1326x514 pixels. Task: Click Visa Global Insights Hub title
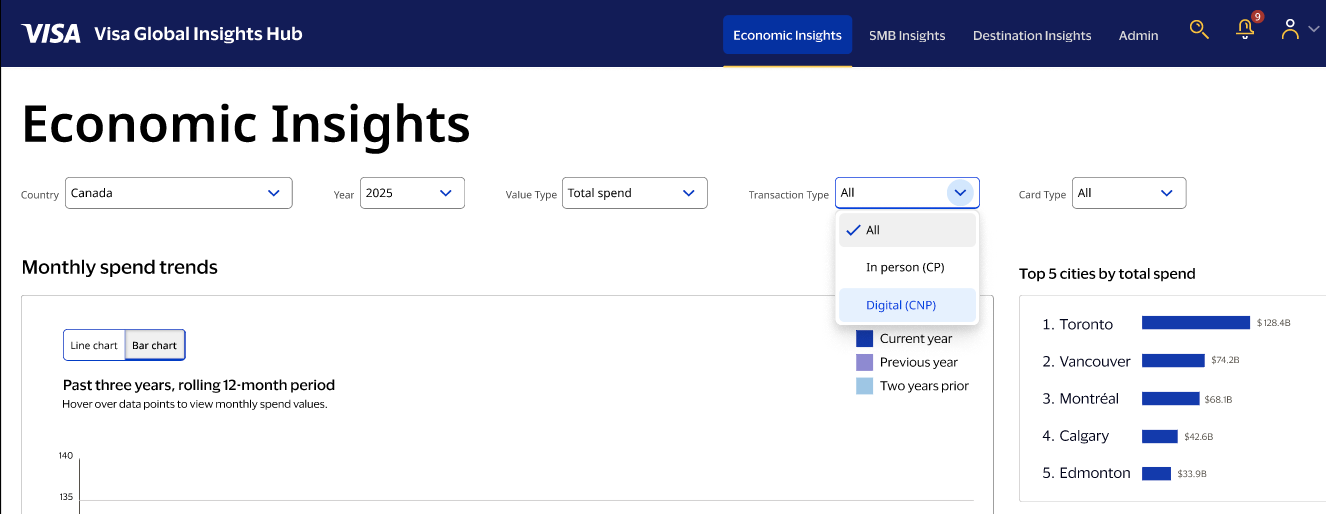198,34
